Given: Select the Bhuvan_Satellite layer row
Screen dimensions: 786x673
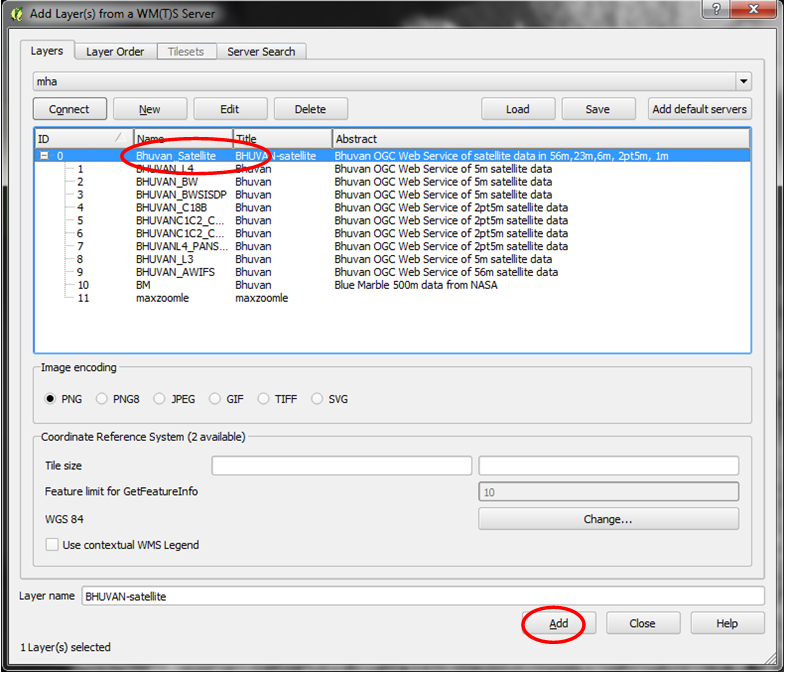Looking at the screenshot, I should (x=392, y=156).
